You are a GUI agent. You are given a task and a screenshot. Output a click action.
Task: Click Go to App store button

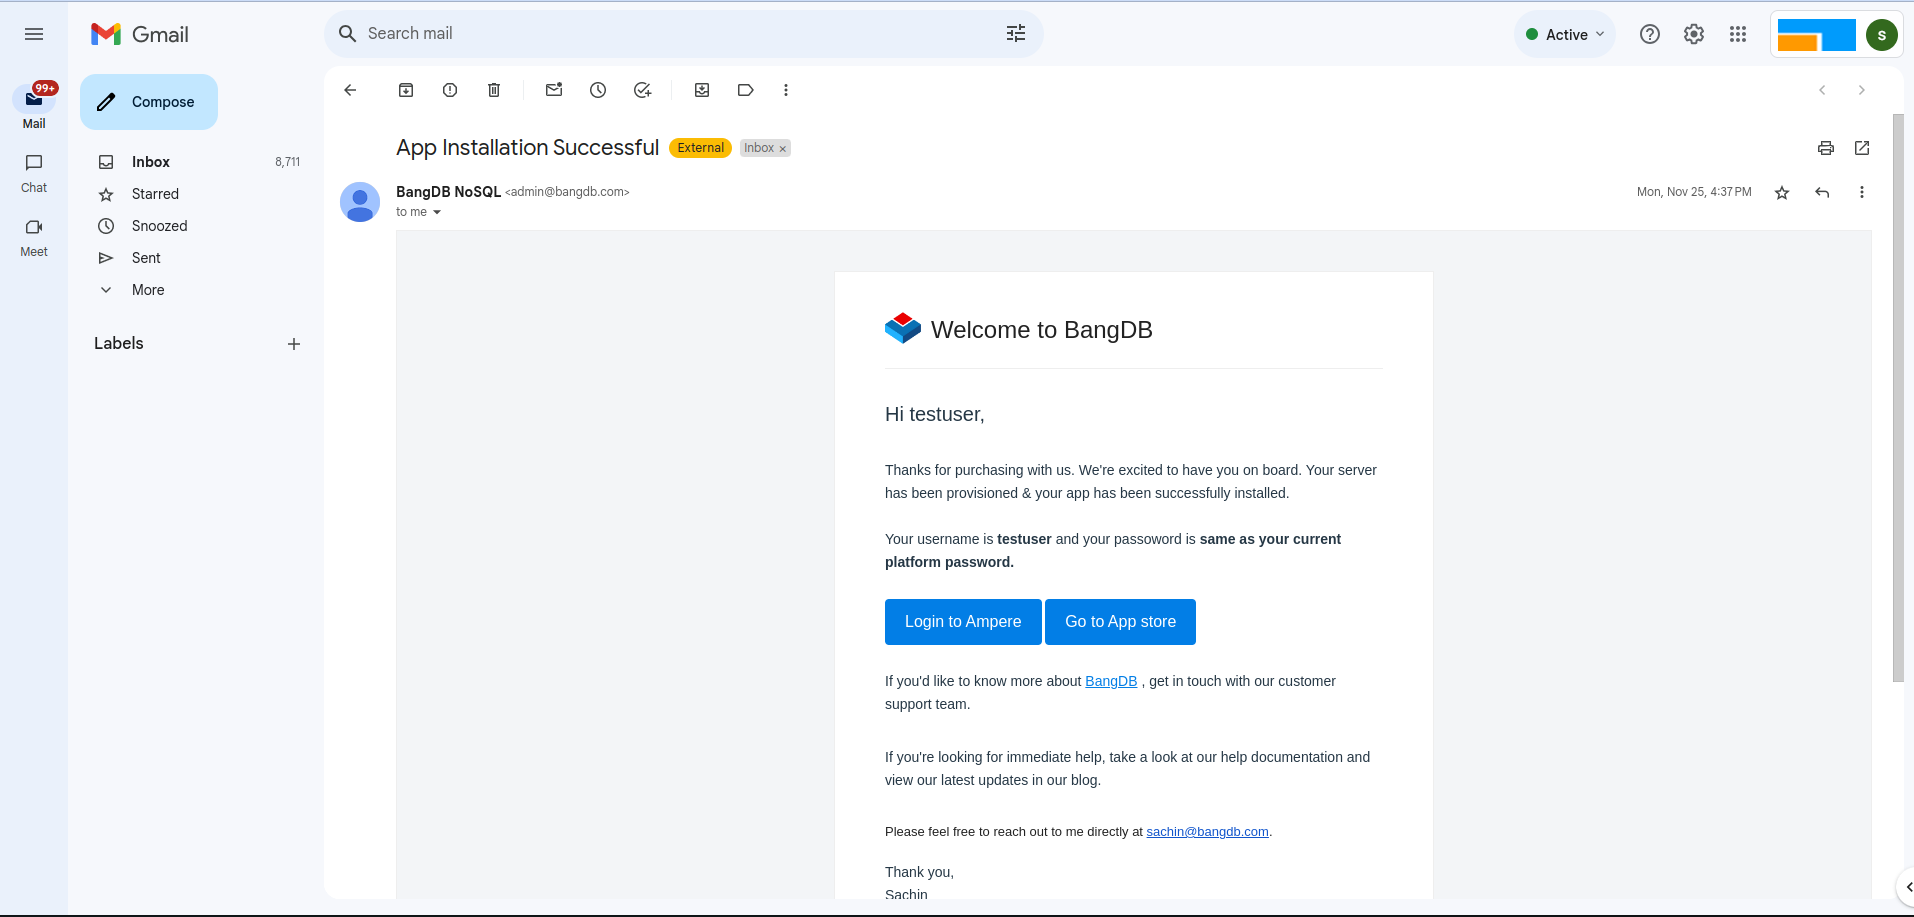[x=1120, y=622]
